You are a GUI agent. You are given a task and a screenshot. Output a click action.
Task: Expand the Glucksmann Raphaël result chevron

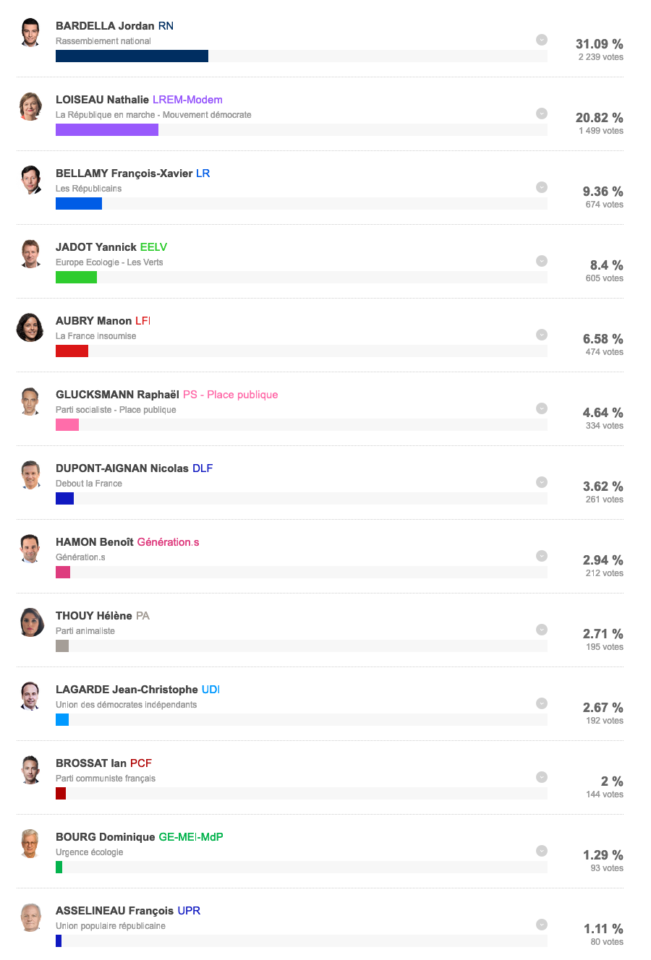coord(541,408)
